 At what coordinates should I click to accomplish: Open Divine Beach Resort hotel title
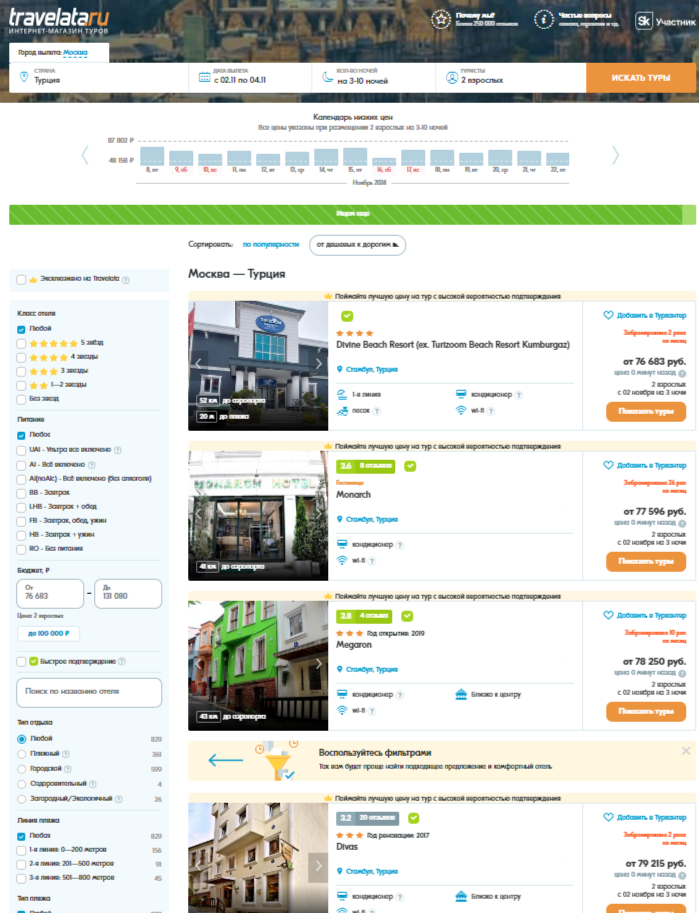(x=453, y=345)
